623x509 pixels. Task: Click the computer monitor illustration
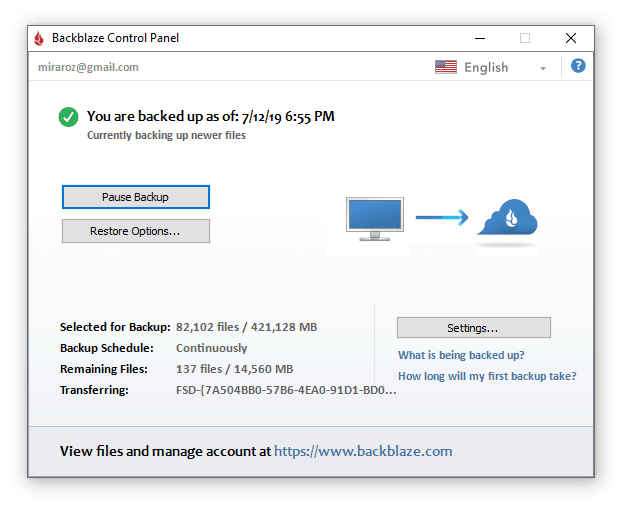click(x=375, y=219)
